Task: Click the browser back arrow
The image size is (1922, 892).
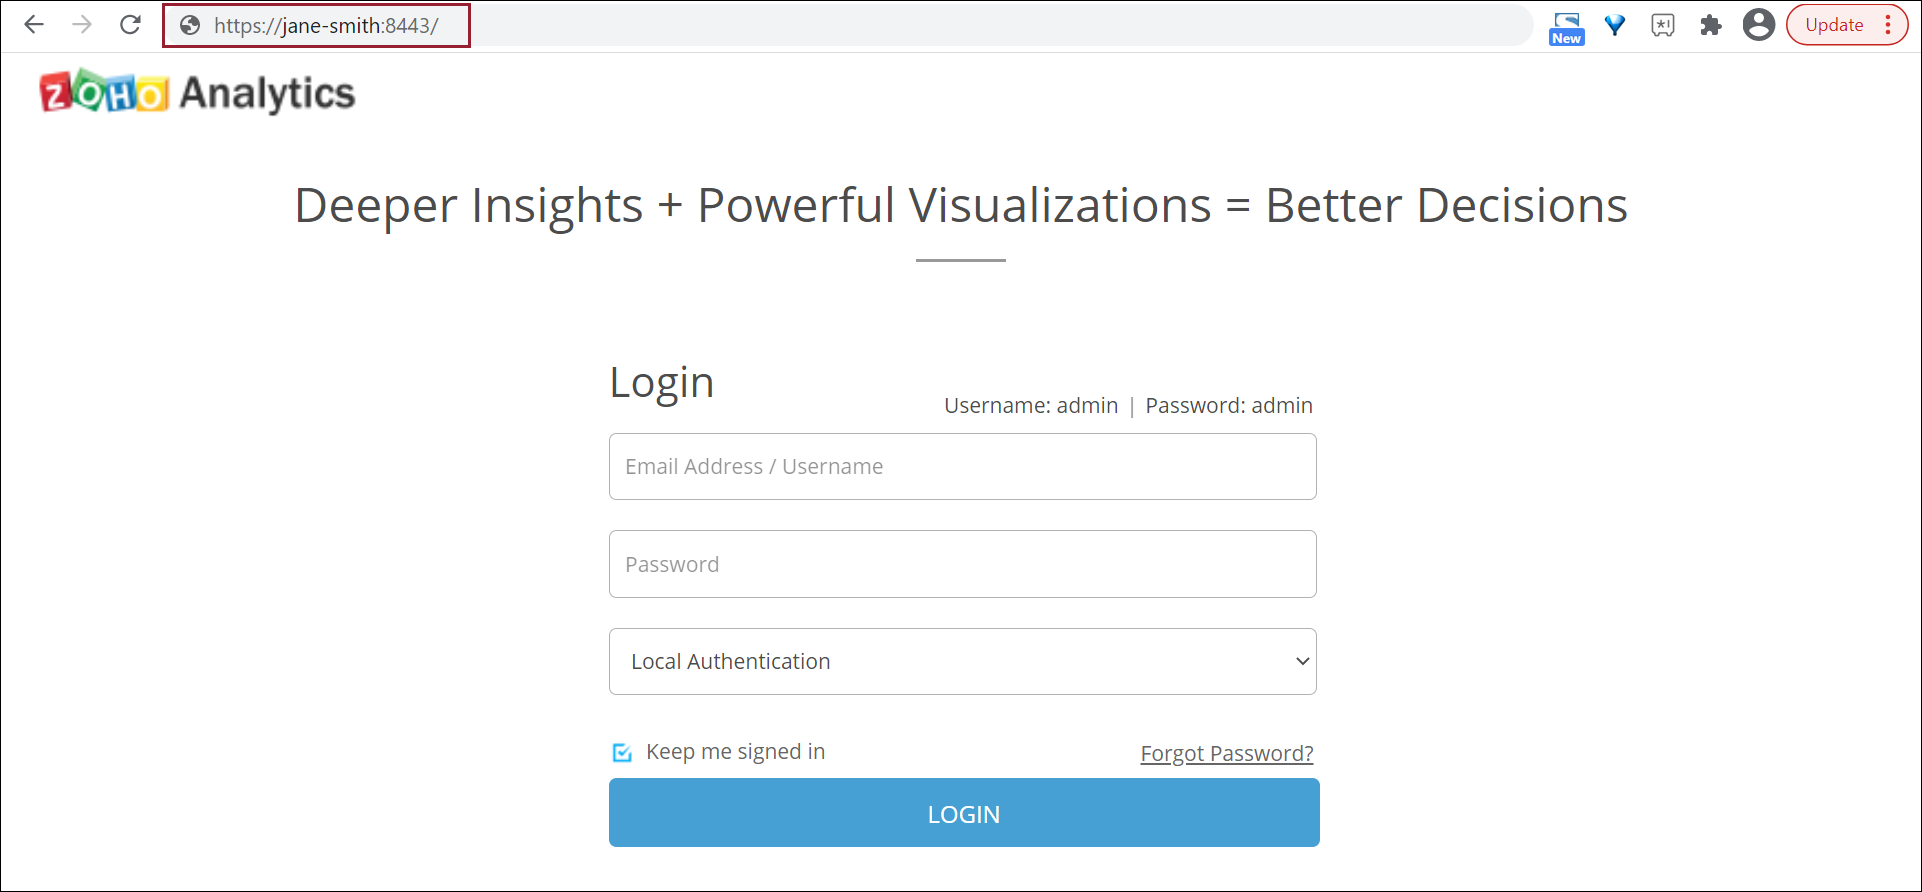Action: click(x=34, y=25)
